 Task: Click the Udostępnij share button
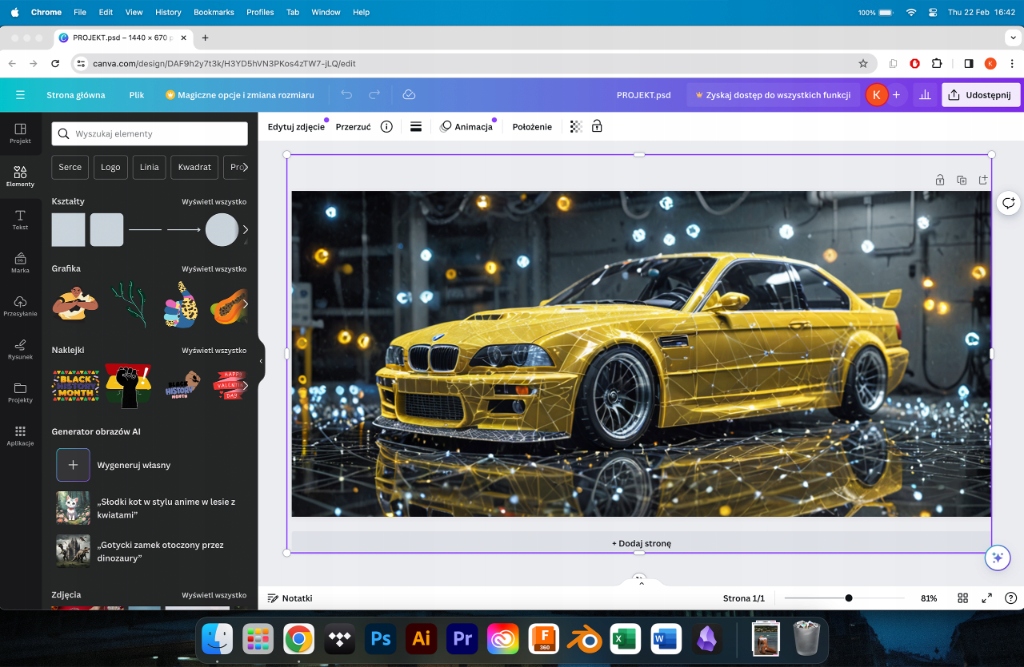coord(980,95)
